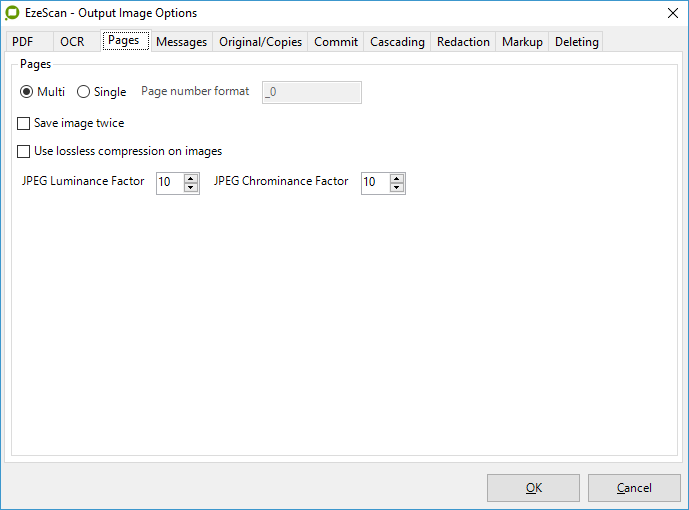
Task: Open the Markup tab
Action: [x=522, y=42]
